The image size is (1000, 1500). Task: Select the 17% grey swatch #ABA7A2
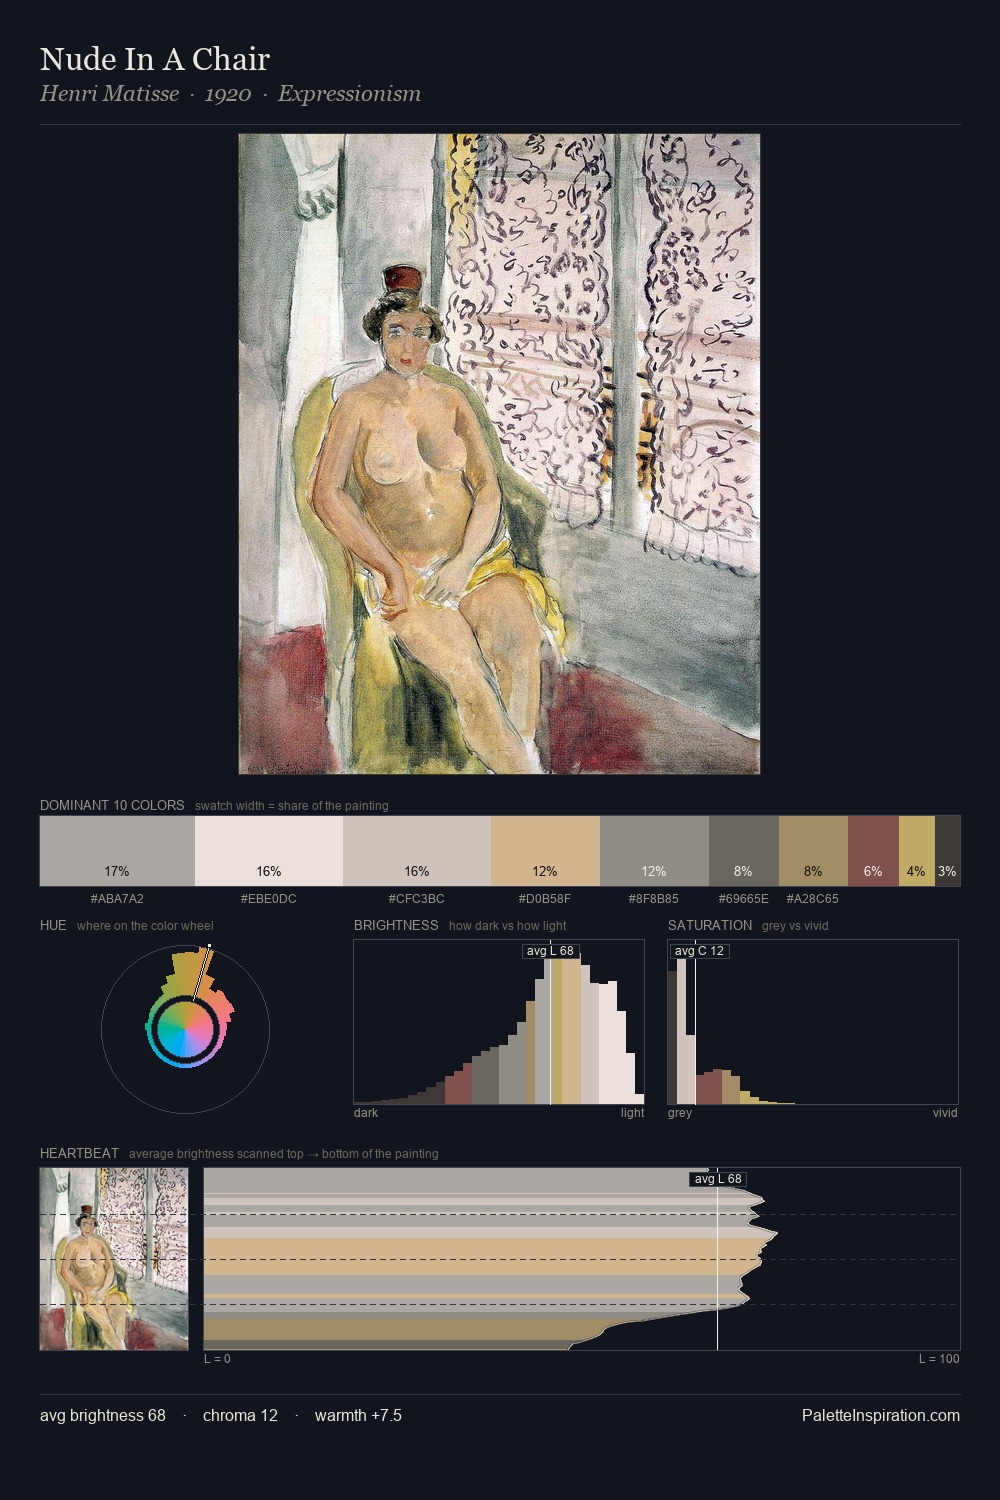pos(117,851)
